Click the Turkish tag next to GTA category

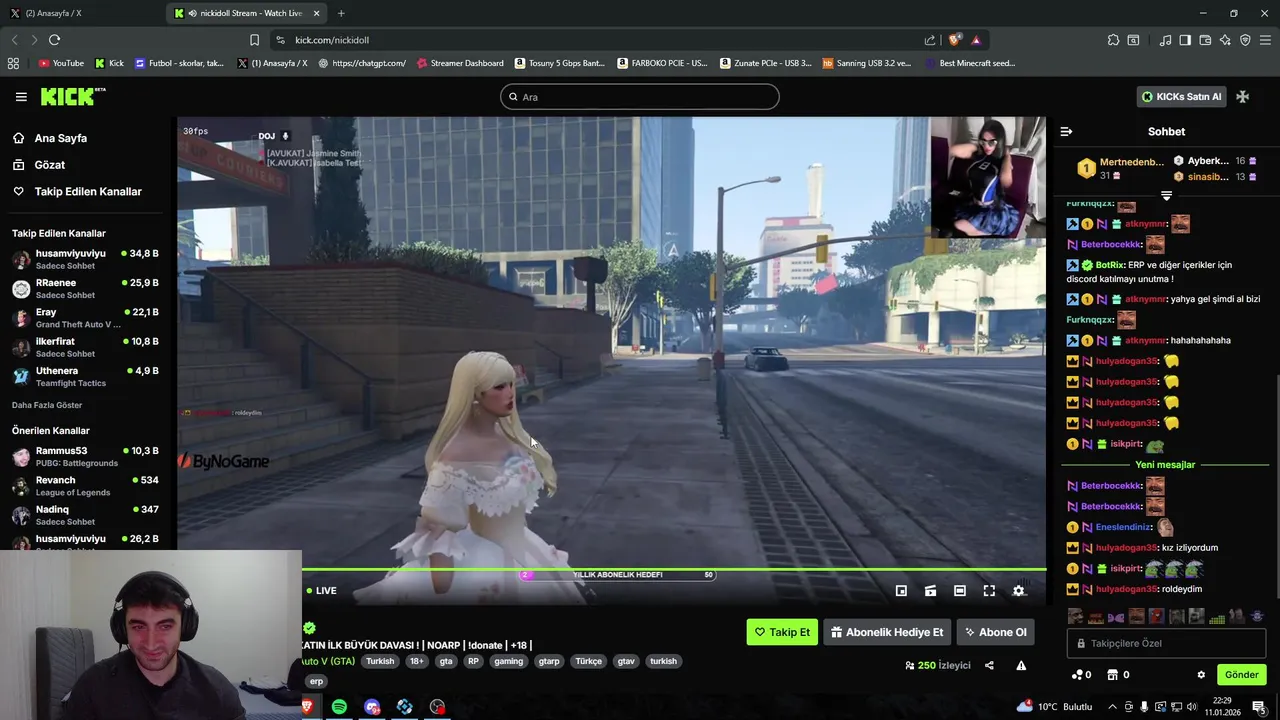[x=380, y=661]
